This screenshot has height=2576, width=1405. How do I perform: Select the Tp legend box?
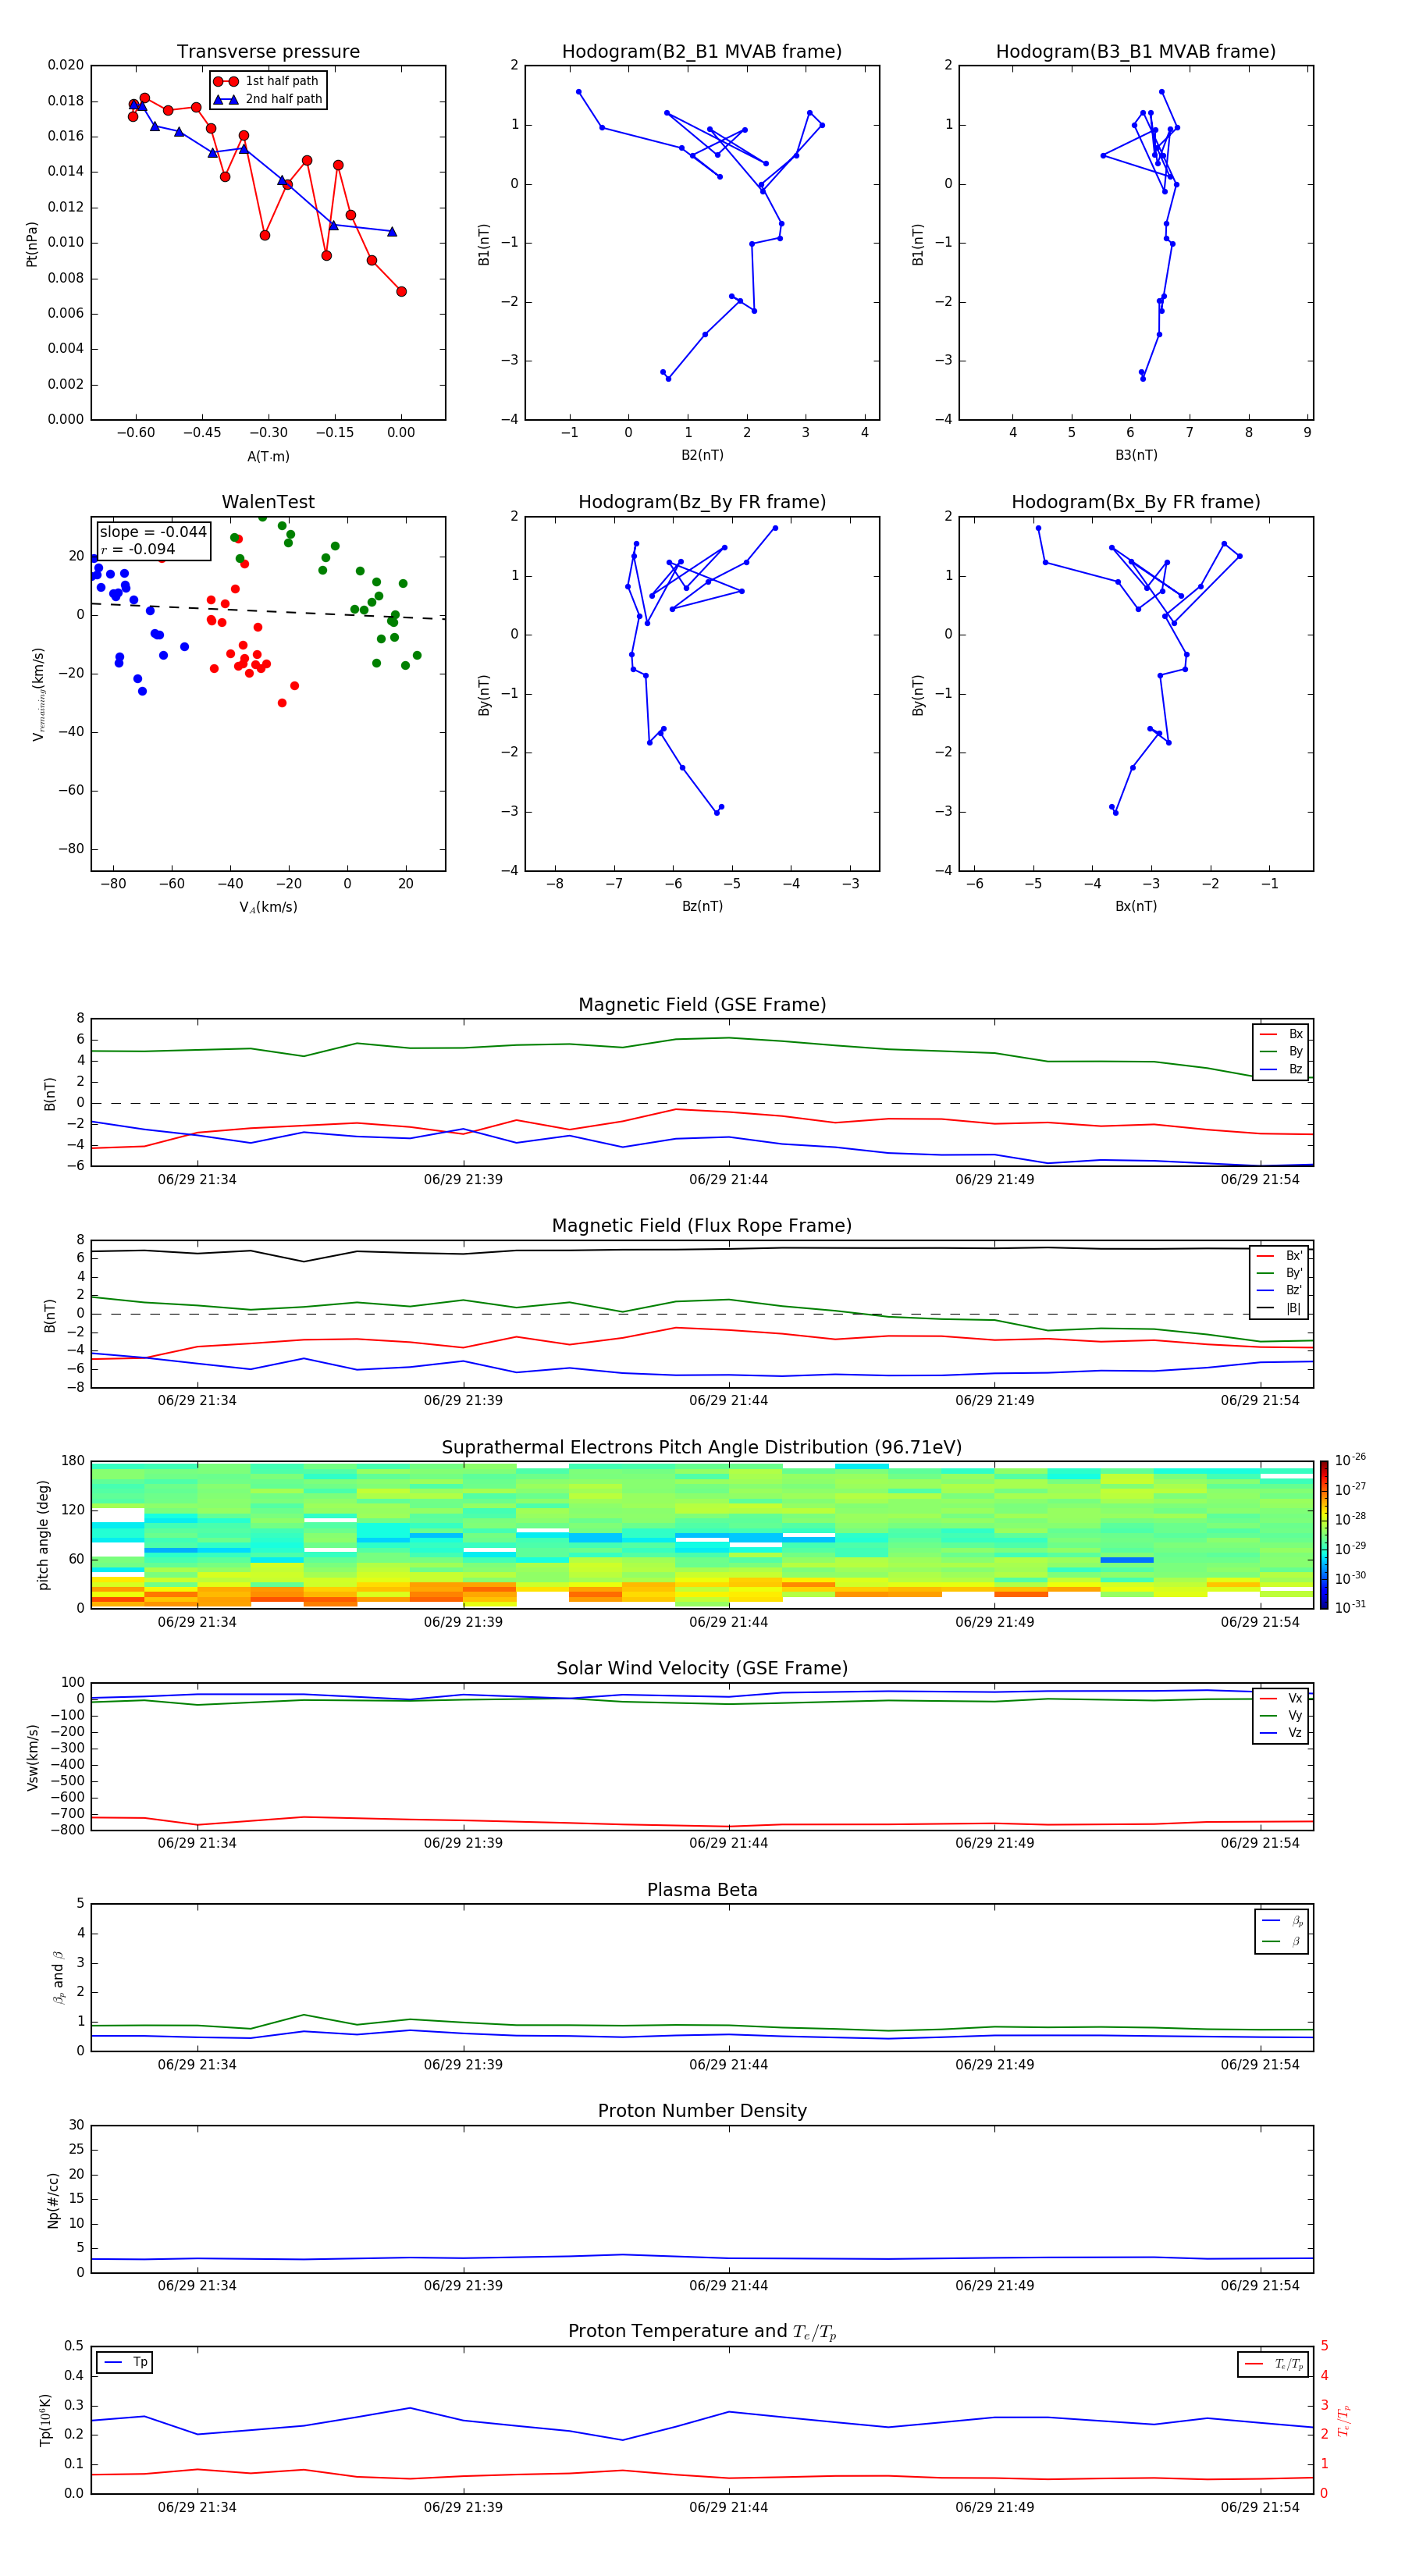pos(125,2362)
